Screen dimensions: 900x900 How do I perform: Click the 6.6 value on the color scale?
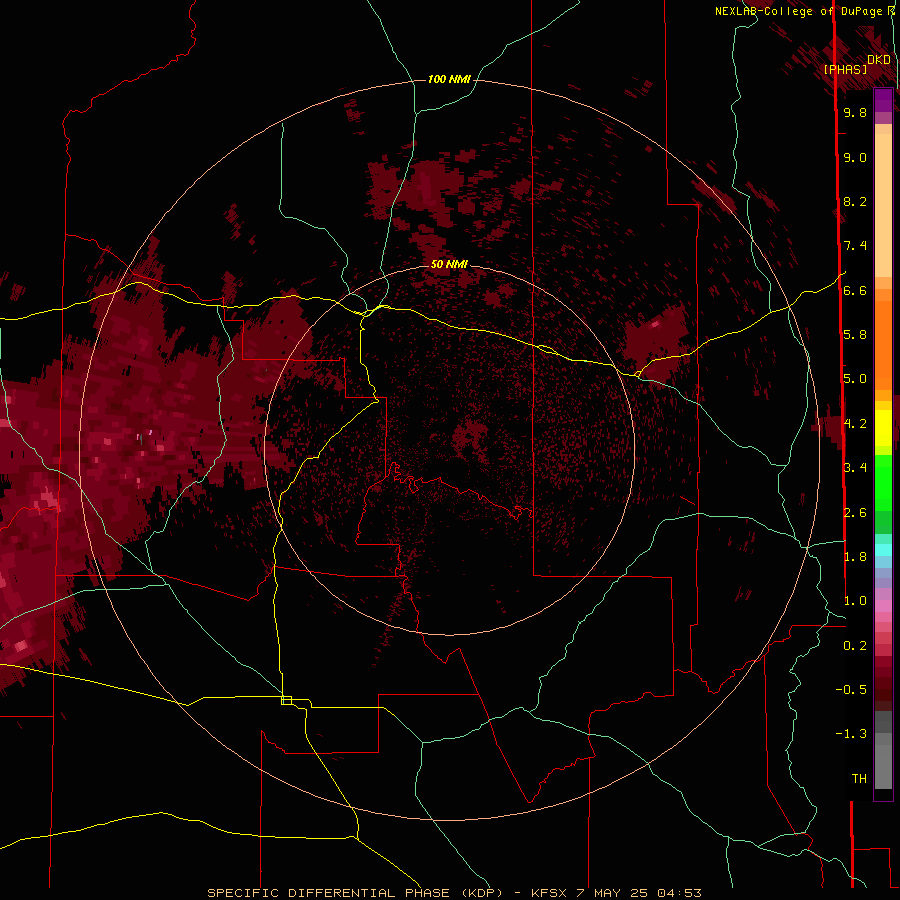tap(855, 291)
